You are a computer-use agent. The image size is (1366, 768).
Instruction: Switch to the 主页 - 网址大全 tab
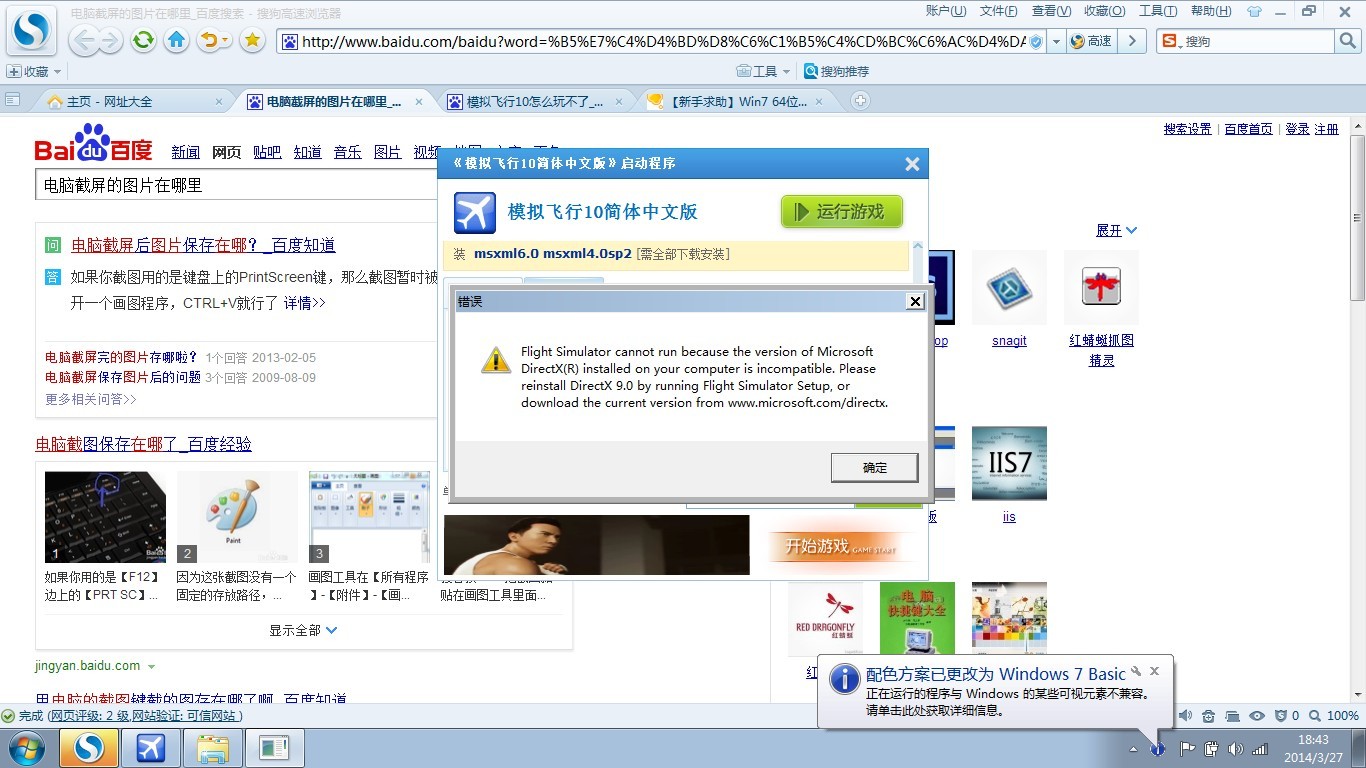click(134, 102)
